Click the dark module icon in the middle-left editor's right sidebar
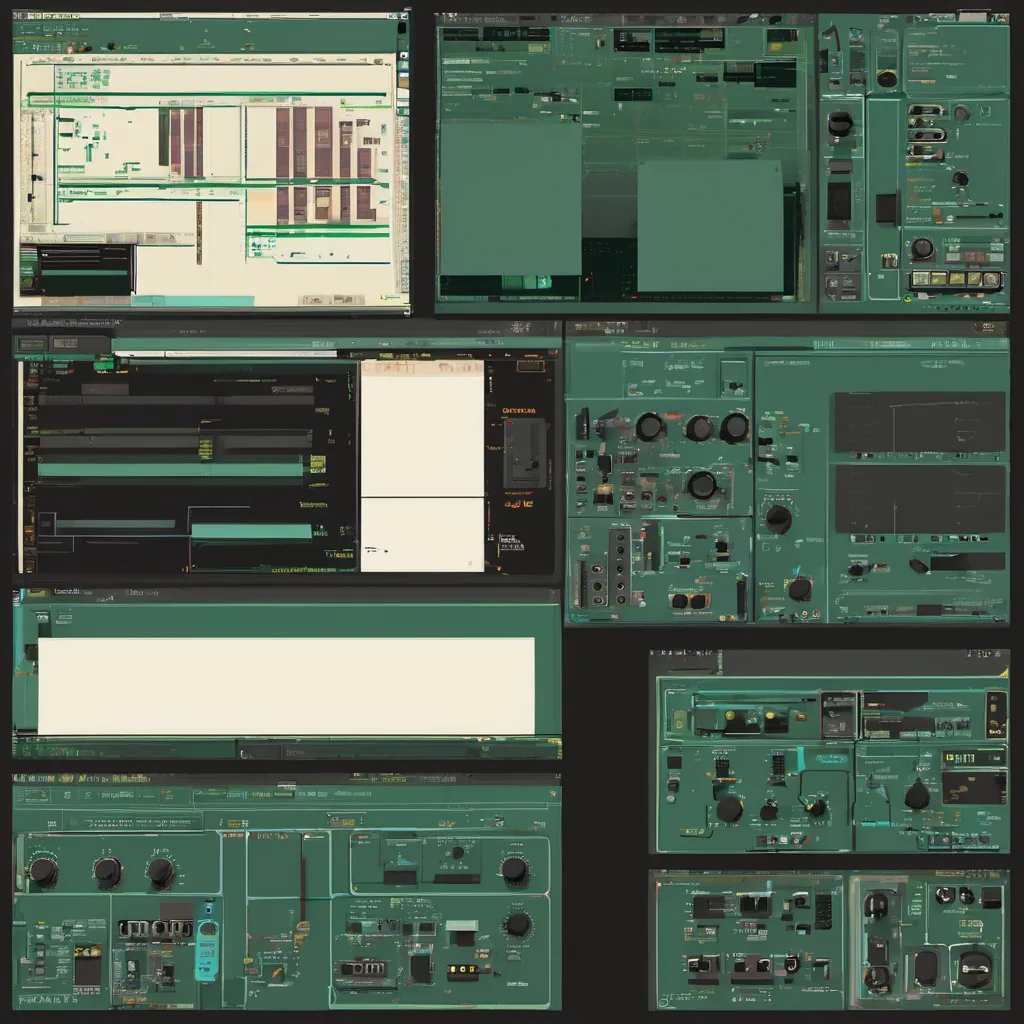This screenshot has height=1024, width=1024. 524,452
